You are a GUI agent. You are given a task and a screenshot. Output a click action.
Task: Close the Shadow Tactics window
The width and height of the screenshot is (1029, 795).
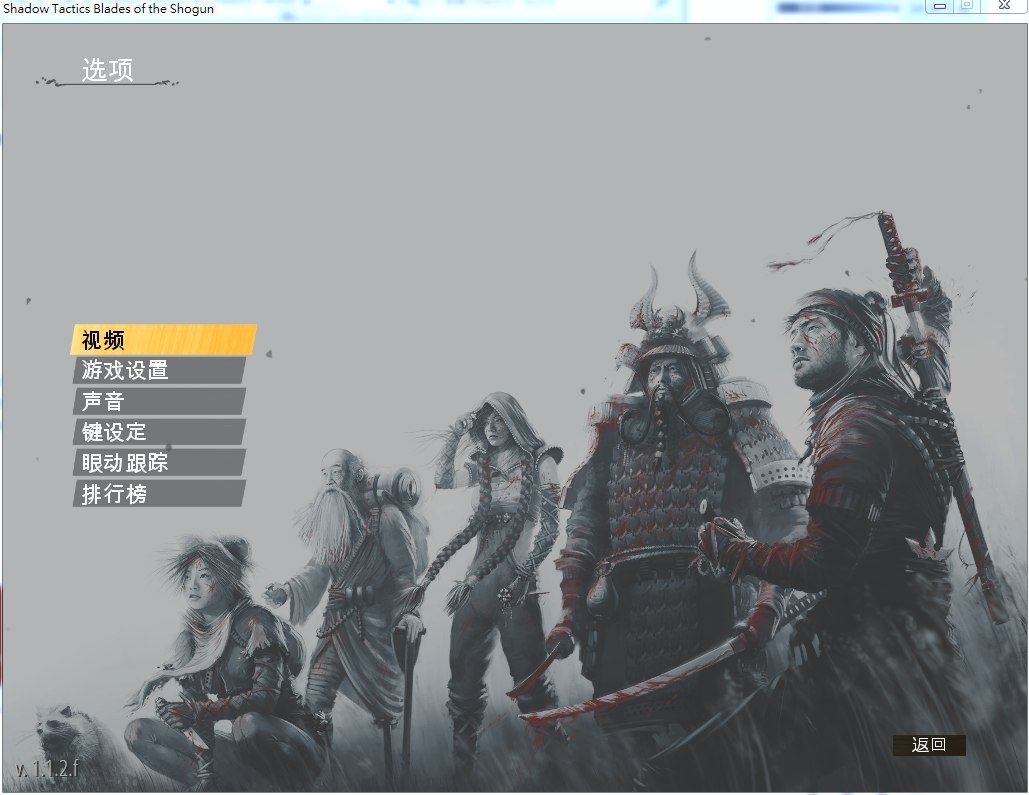click(1004, 5)
